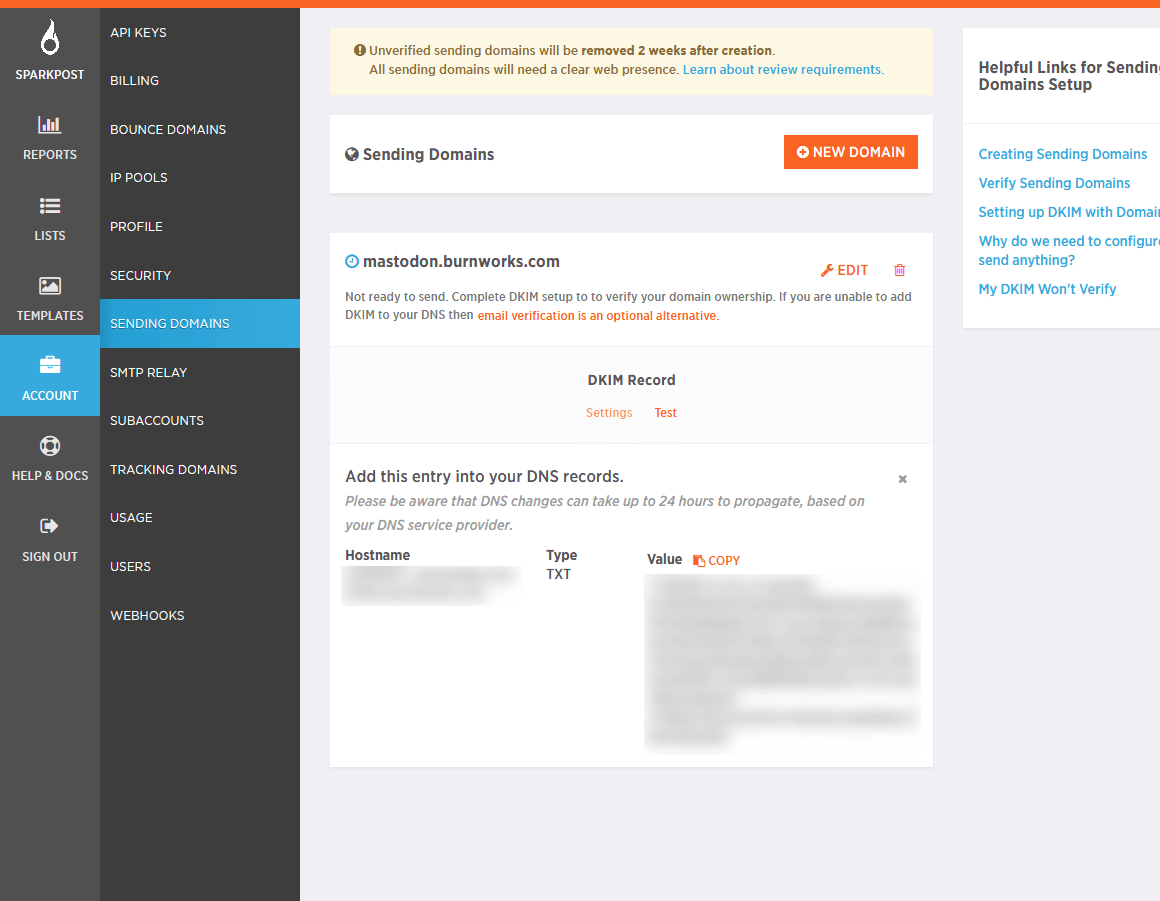Edit the mastodon.burnworks.com domain

(845, 270)
